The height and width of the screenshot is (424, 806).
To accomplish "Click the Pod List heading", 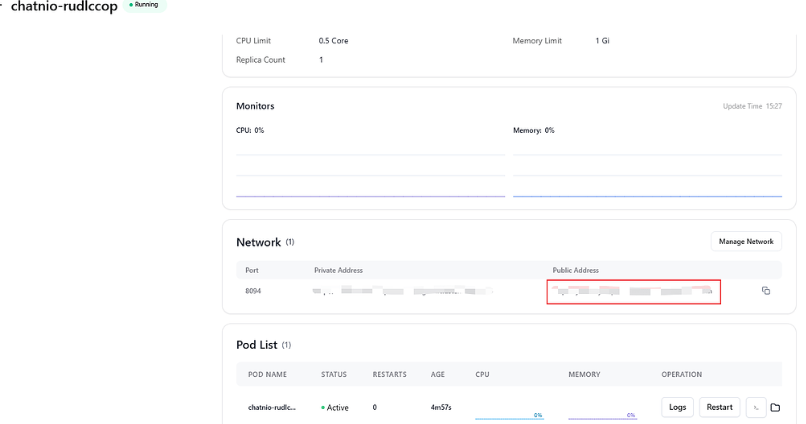I will pos(257,345).
